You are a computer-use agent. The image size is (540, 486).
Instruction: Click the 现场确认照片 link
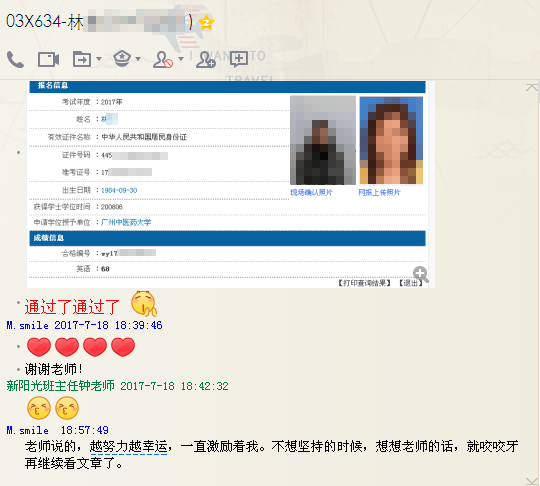[x=311, y=193]
